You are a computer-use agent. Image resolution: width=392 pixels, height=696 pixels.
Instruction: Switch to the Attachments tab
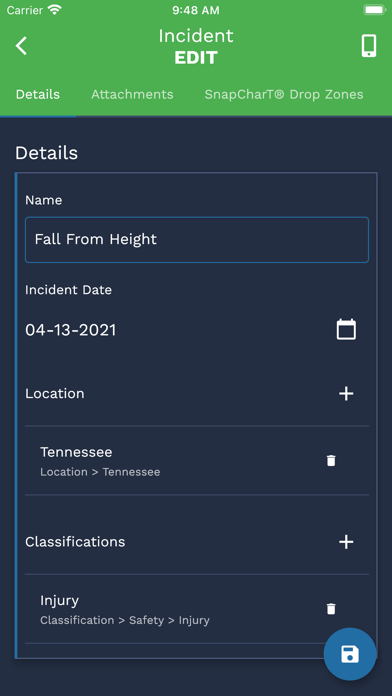132,95
